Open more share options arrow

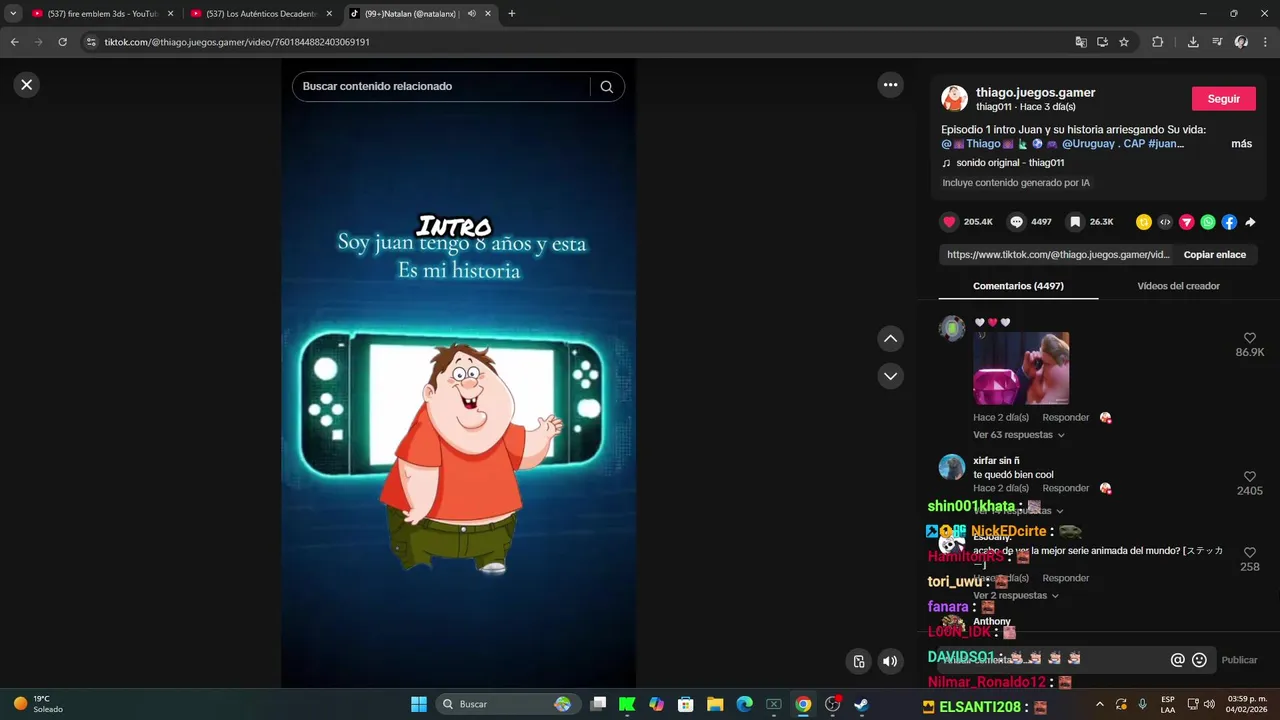pos(1250,222)
